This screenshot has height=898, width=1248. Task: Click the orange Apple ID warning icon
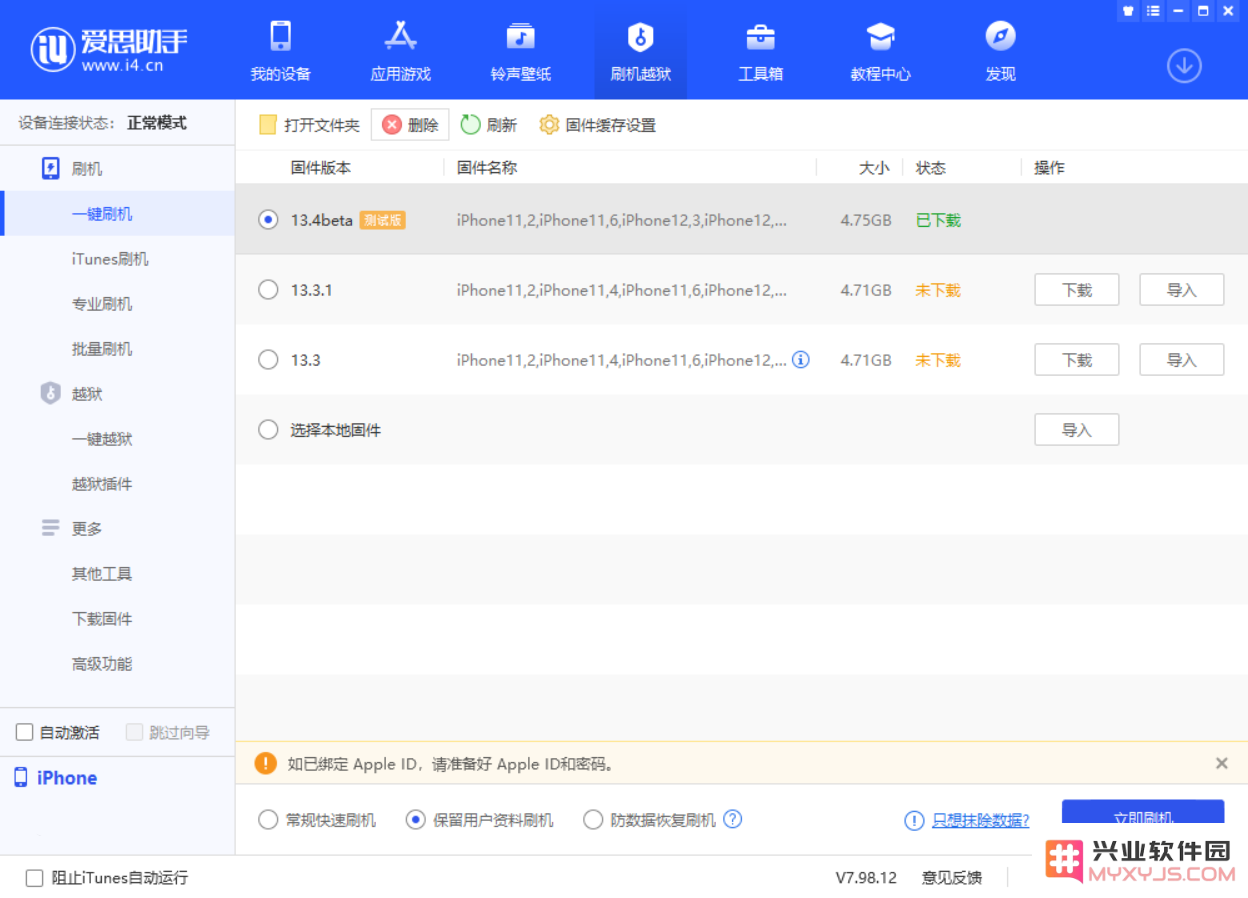(x=265, y=763)
